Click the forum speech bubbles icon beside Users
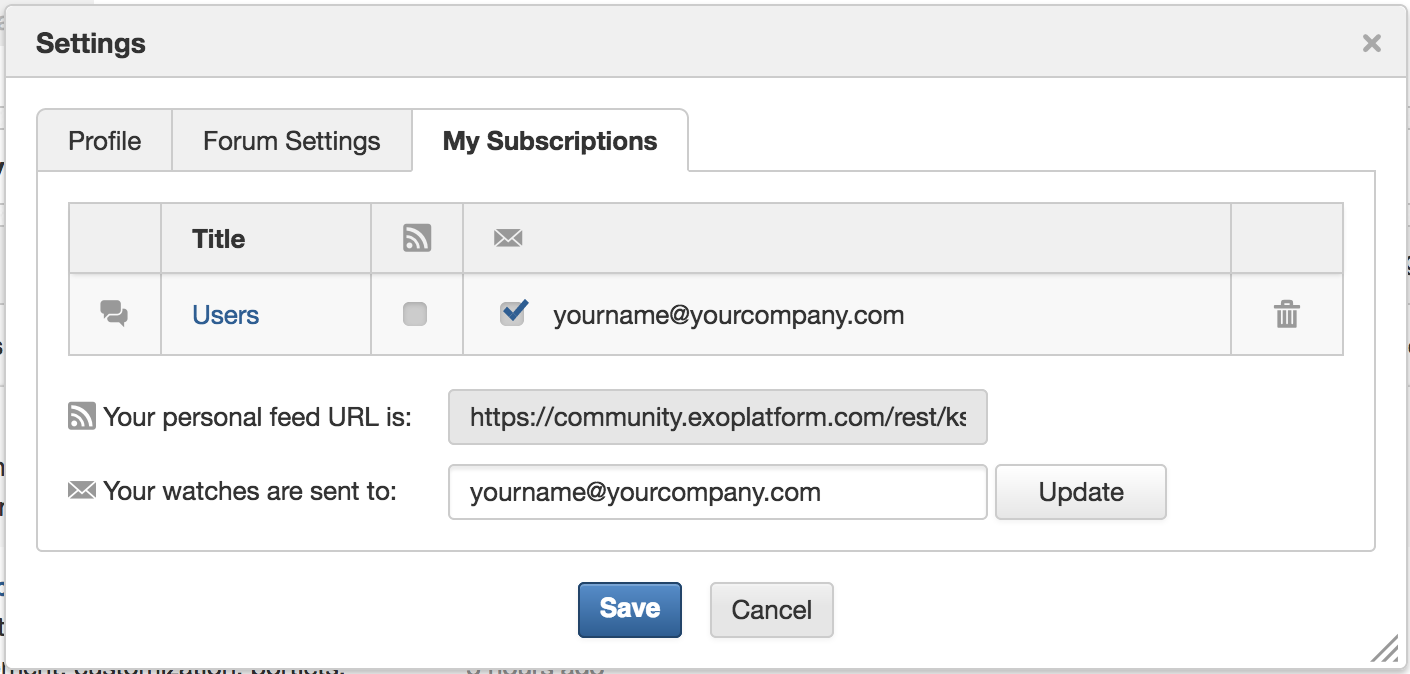 pos(115,314)
